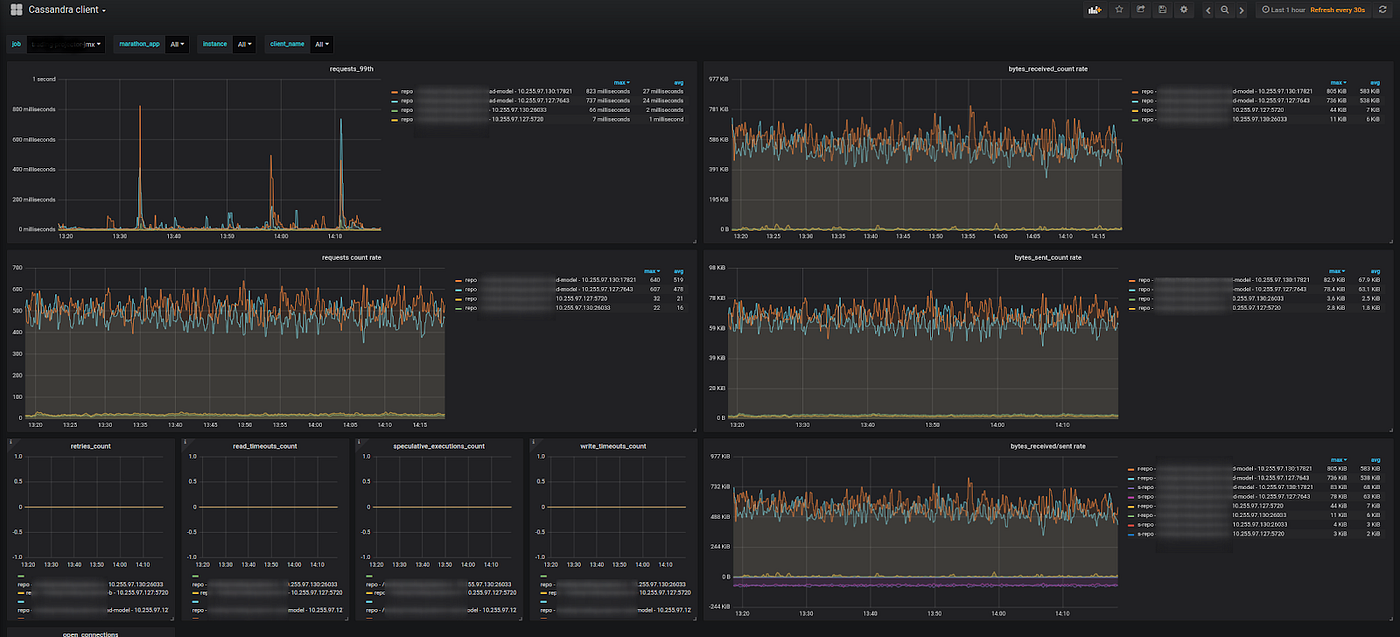Image resolution: width=1400 pixels, height=637 pixels.
Task: Click the Grafana dashboards grid icon
Action: (x=16, y=10)
